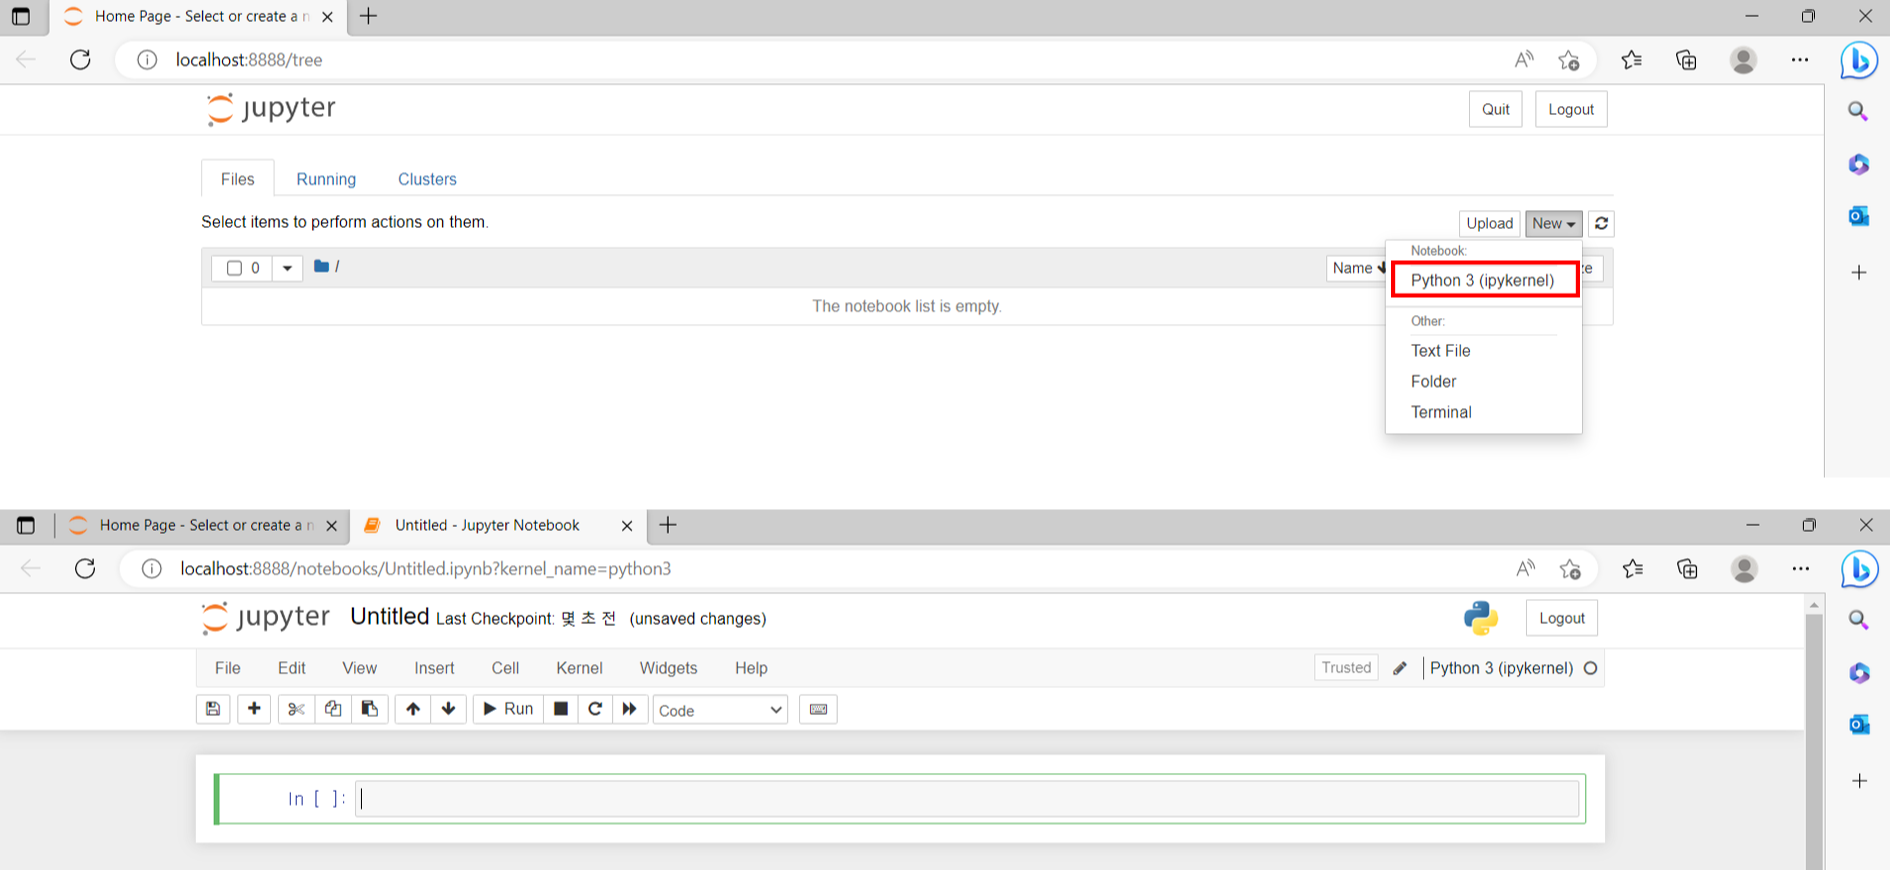This screenshot has height=870, width=1890.
Task: Click the pencil edit icon beside Trusted
Action: (1400, 668)
